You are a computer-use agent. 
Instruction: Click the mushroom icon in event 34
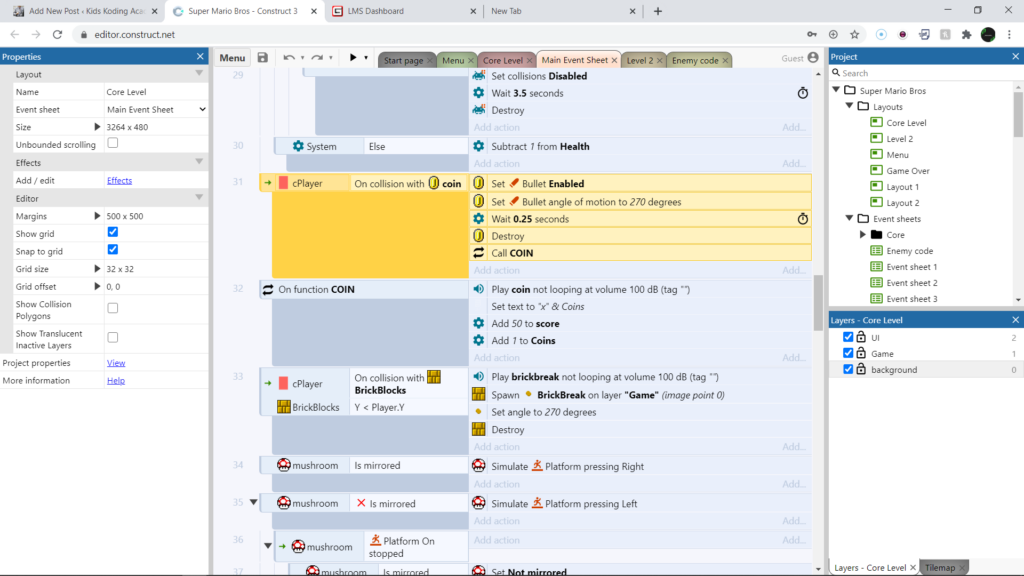point(283,465)
